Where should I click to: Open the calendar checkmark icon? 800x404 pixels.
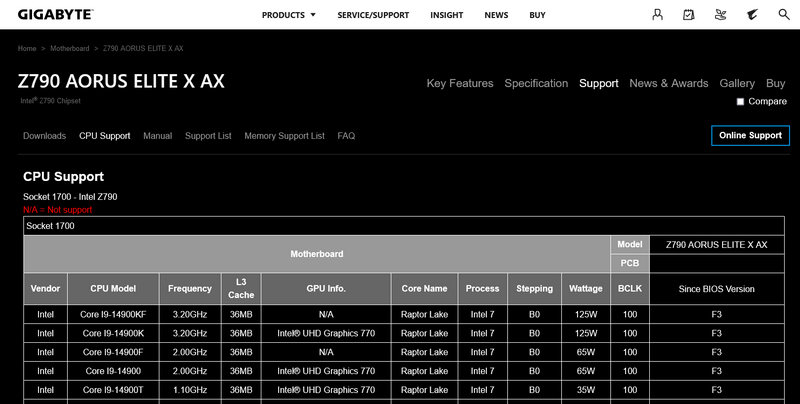click(x=689, y=14)
